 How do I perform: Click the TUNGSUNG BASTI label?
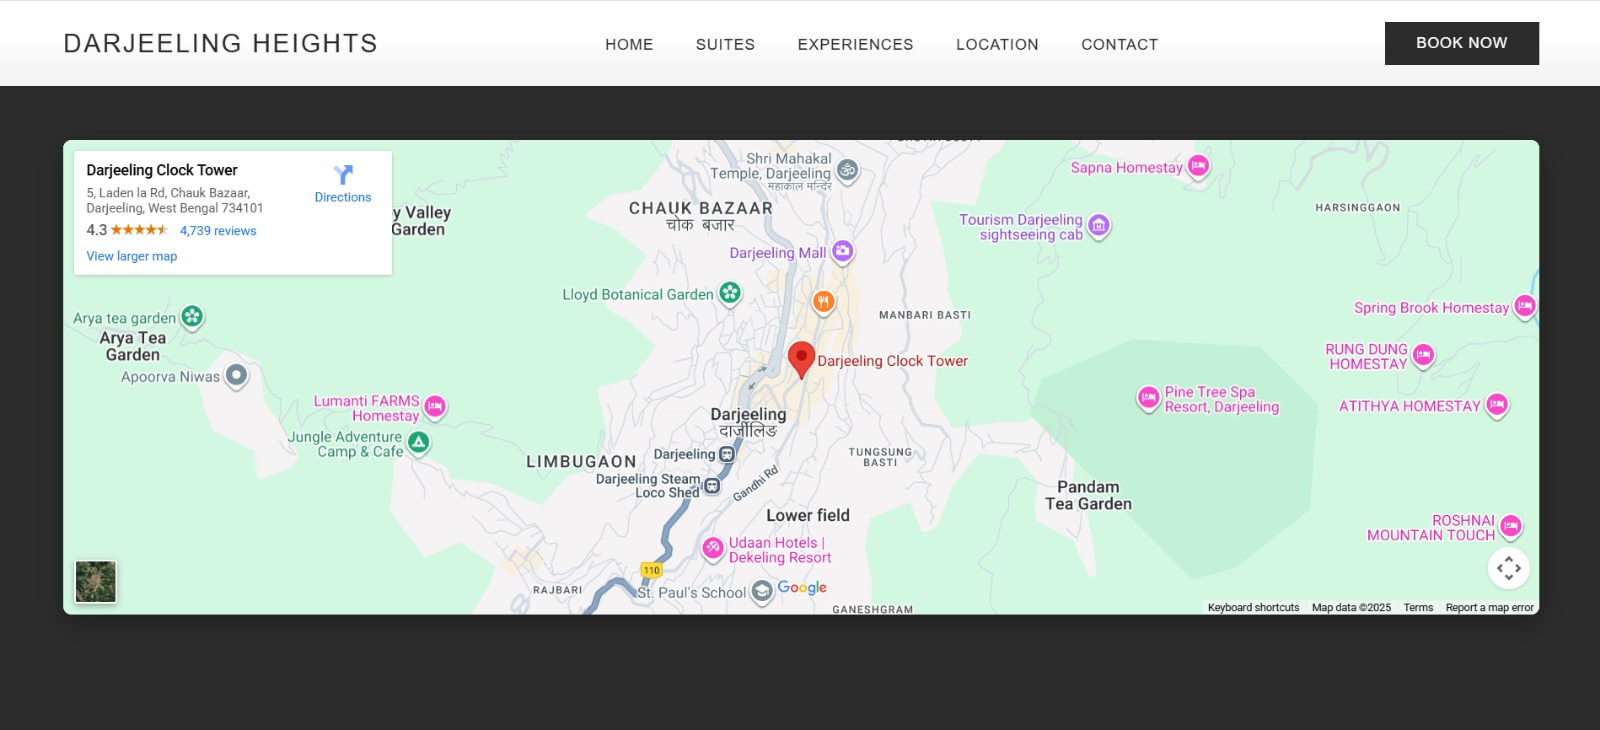880,457
